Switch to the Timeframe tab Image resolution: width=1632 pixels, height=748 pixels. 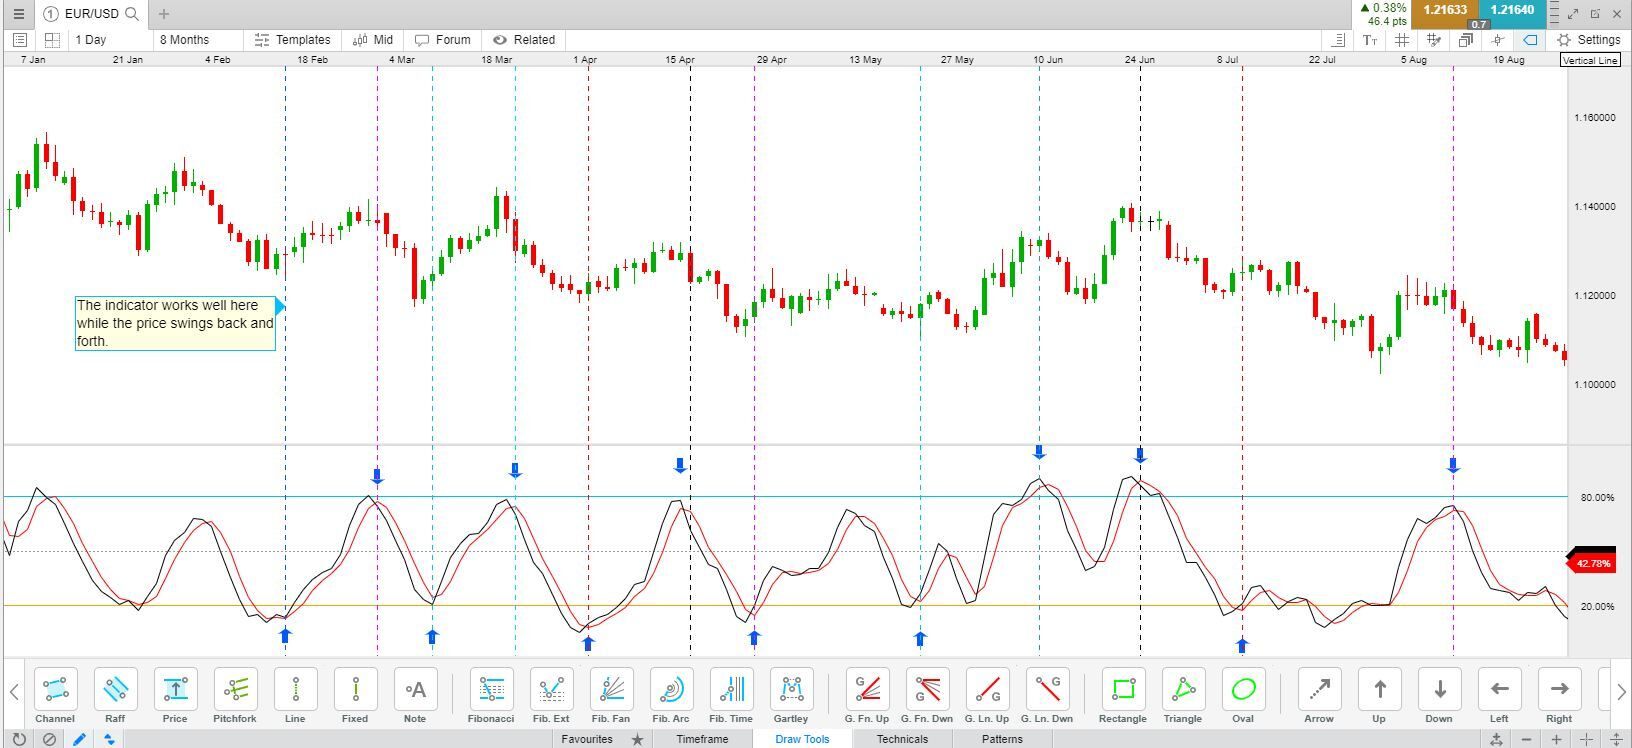[702, 739]
